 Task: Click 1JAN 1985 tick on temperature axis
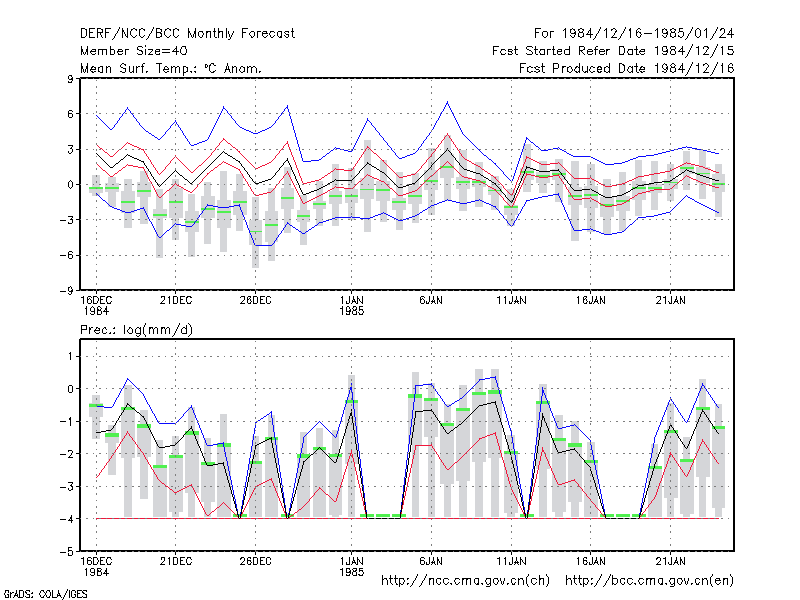(x=352, y=305)
